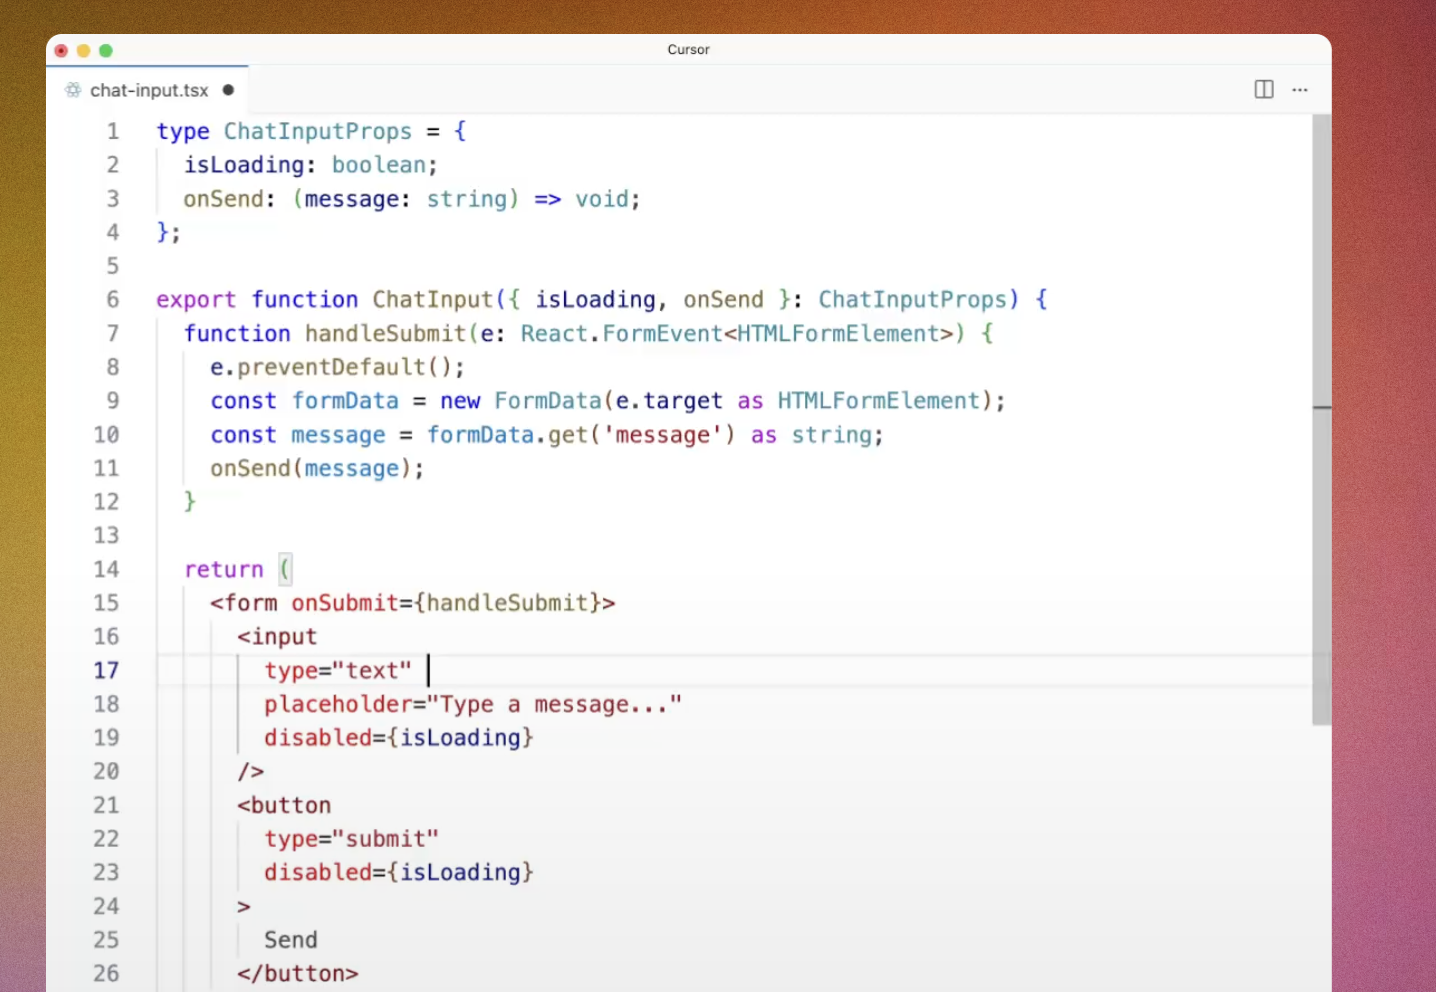This screenshot has width=1436, height=992.
Task: Click "e.preventDefault();" on line 8
Action: pos(337,367)
